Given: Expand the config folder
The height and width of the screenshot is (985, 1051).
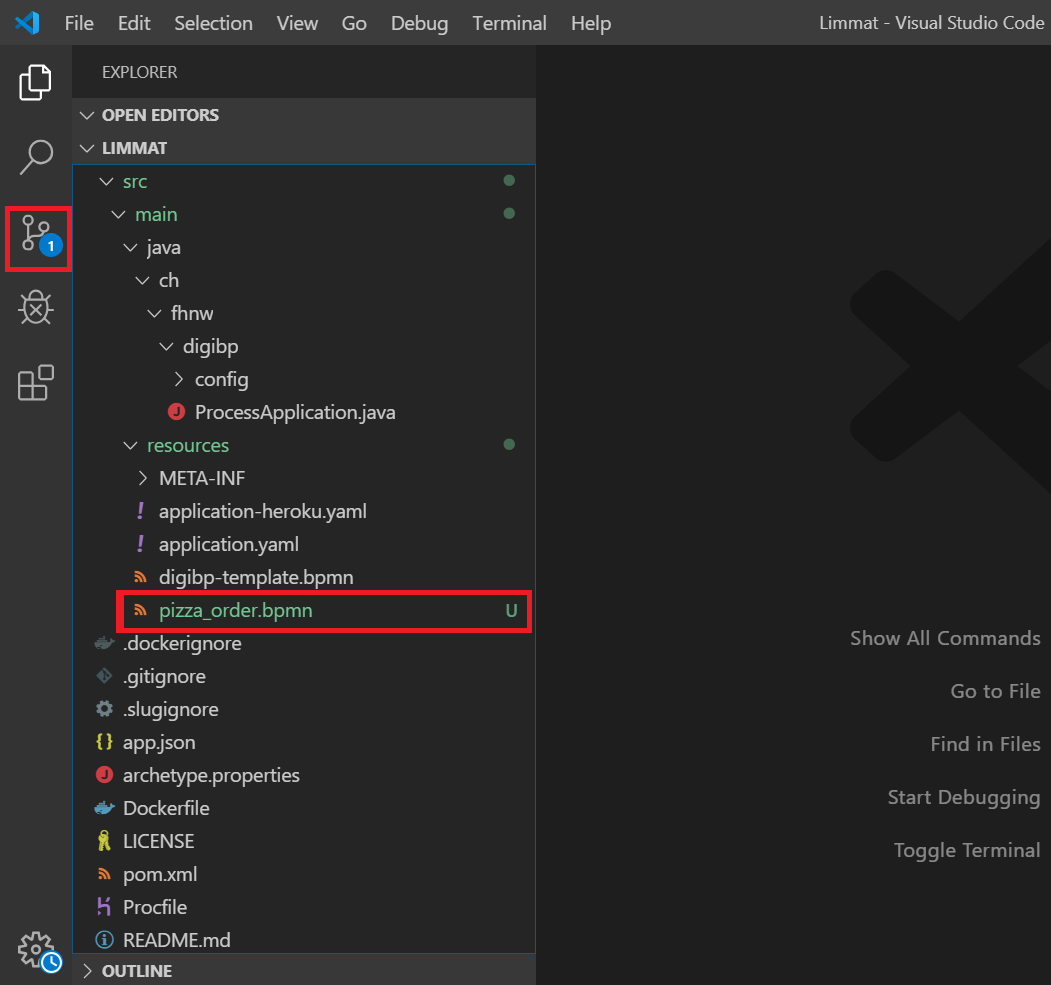Looking at the screenshot, I should coord(179,379).
